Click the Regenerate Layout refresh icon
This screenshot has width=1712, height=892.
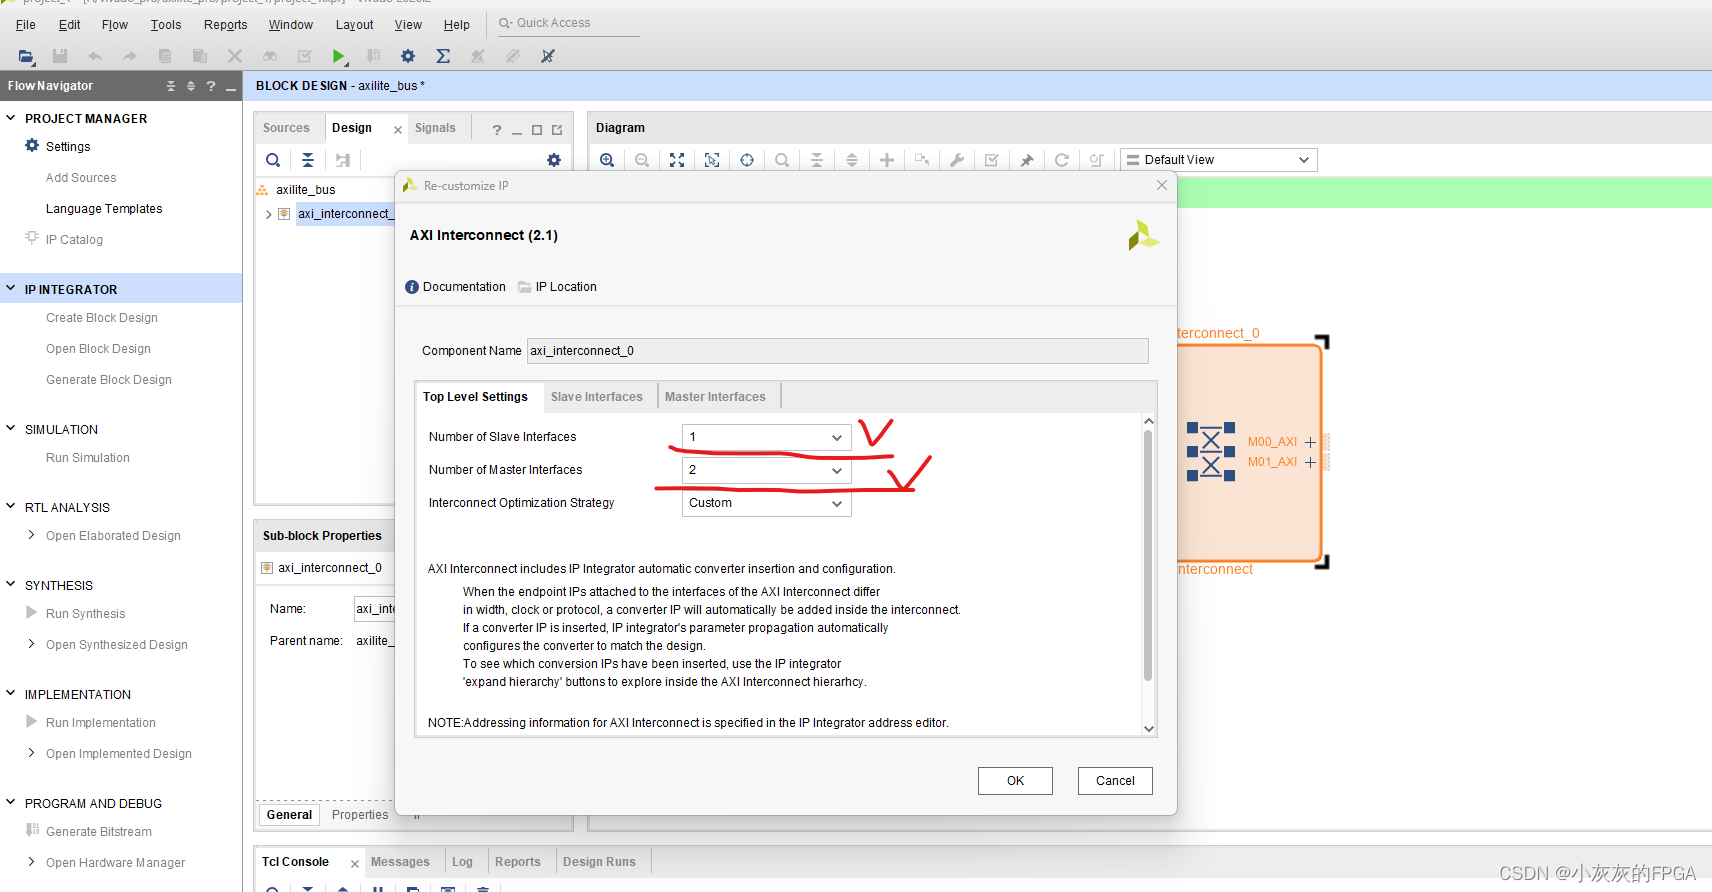coord(1062,160)
